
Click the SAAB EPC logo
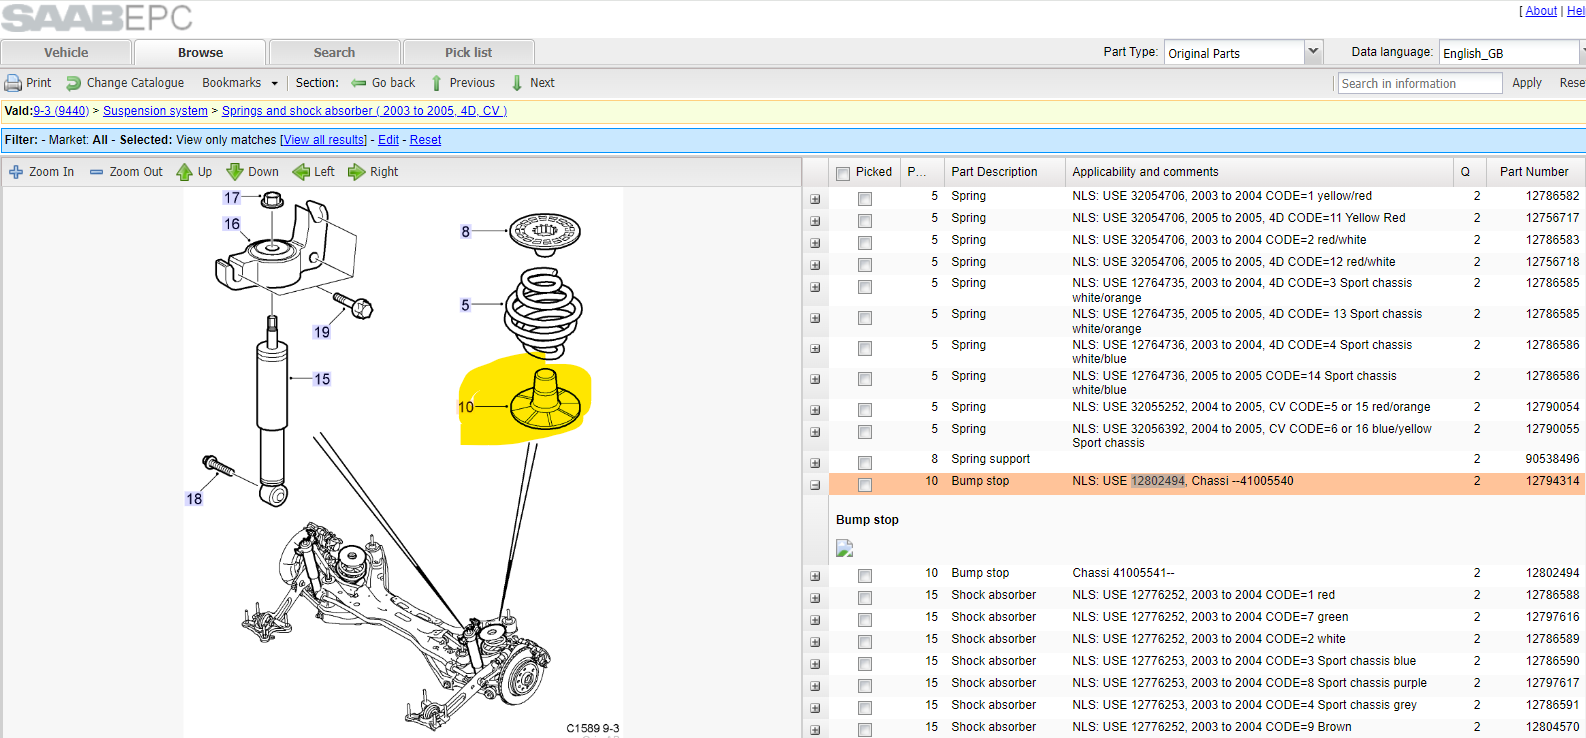(x=97, y=18)
